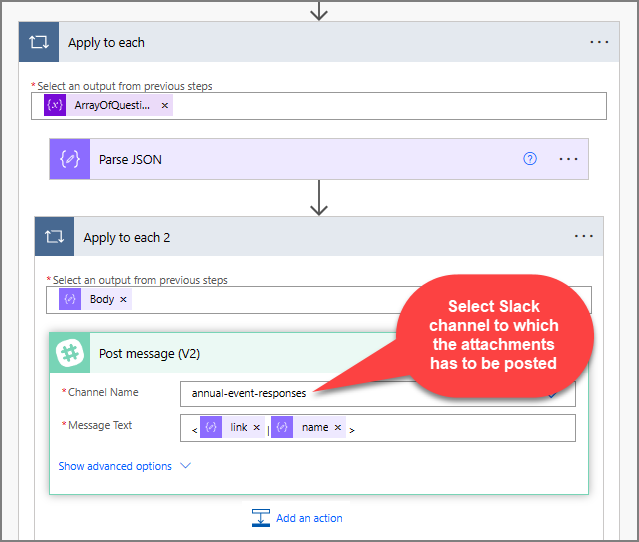Open Parse JSON help info icon
Image resolution: width=639 pixels, height=542 pixels.
click(530, 159)
